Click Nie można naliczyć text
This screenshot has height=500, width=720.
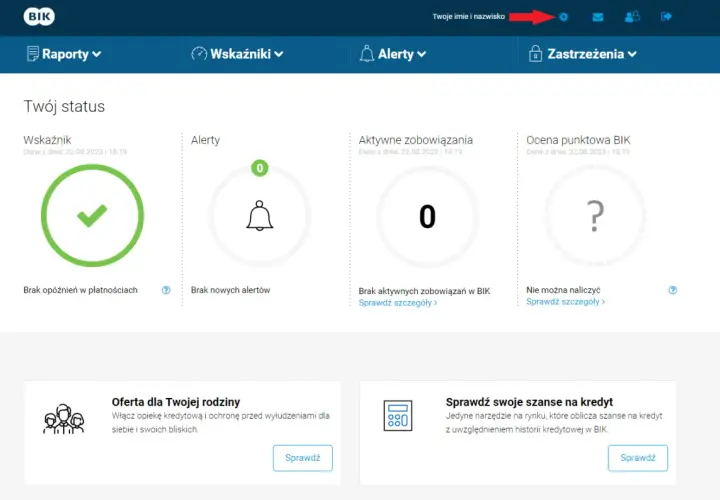click(x=563, y=290)
